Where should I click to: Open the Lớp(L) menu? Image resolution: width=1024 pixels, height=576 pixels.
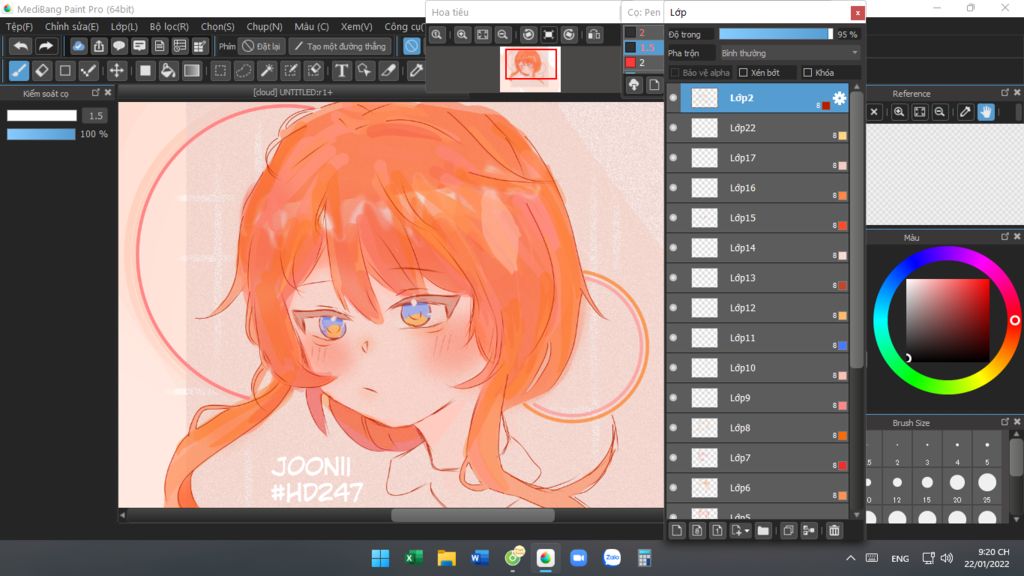pyautogui.click(x=124, y=27)
